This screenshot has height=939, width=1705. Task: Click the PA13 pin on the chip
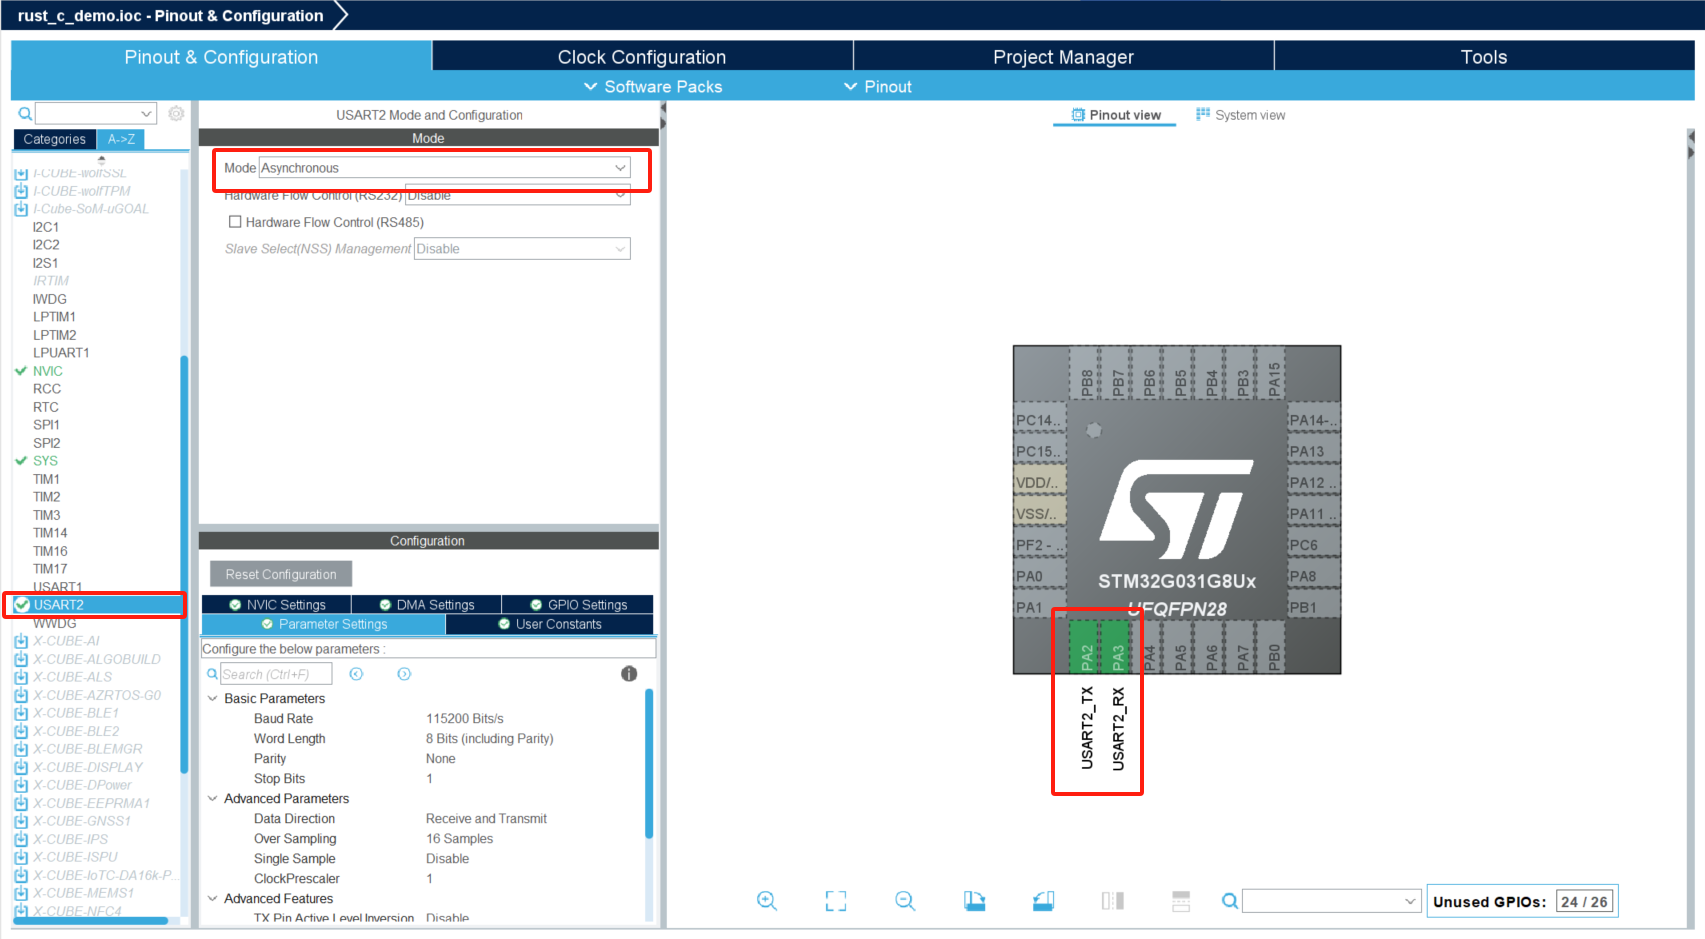pyautogui.click(x=1312, y=451)
